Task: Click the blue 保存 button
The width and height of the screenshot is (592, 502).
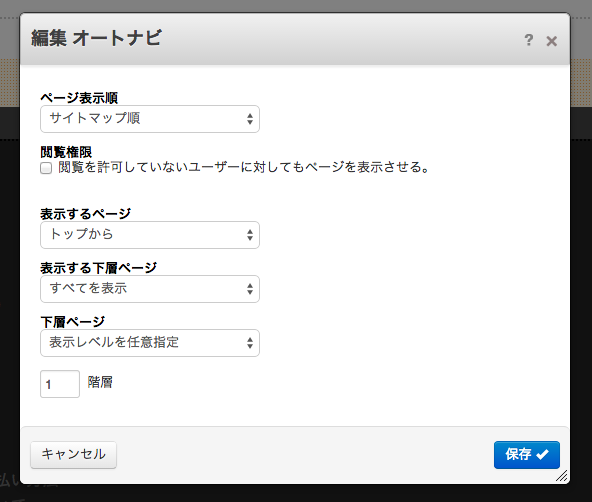Action: (x=527, y=455)
